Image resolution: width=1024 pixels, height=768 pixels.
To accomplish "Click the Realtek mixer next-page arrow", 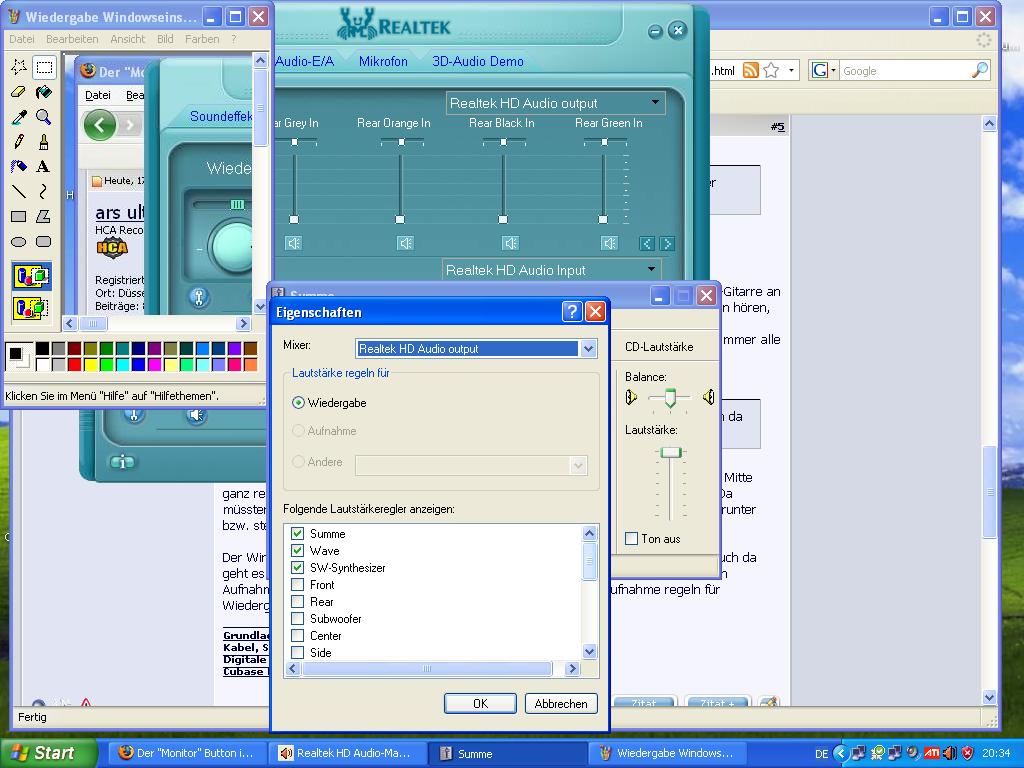I will click(x=667, y=244).
